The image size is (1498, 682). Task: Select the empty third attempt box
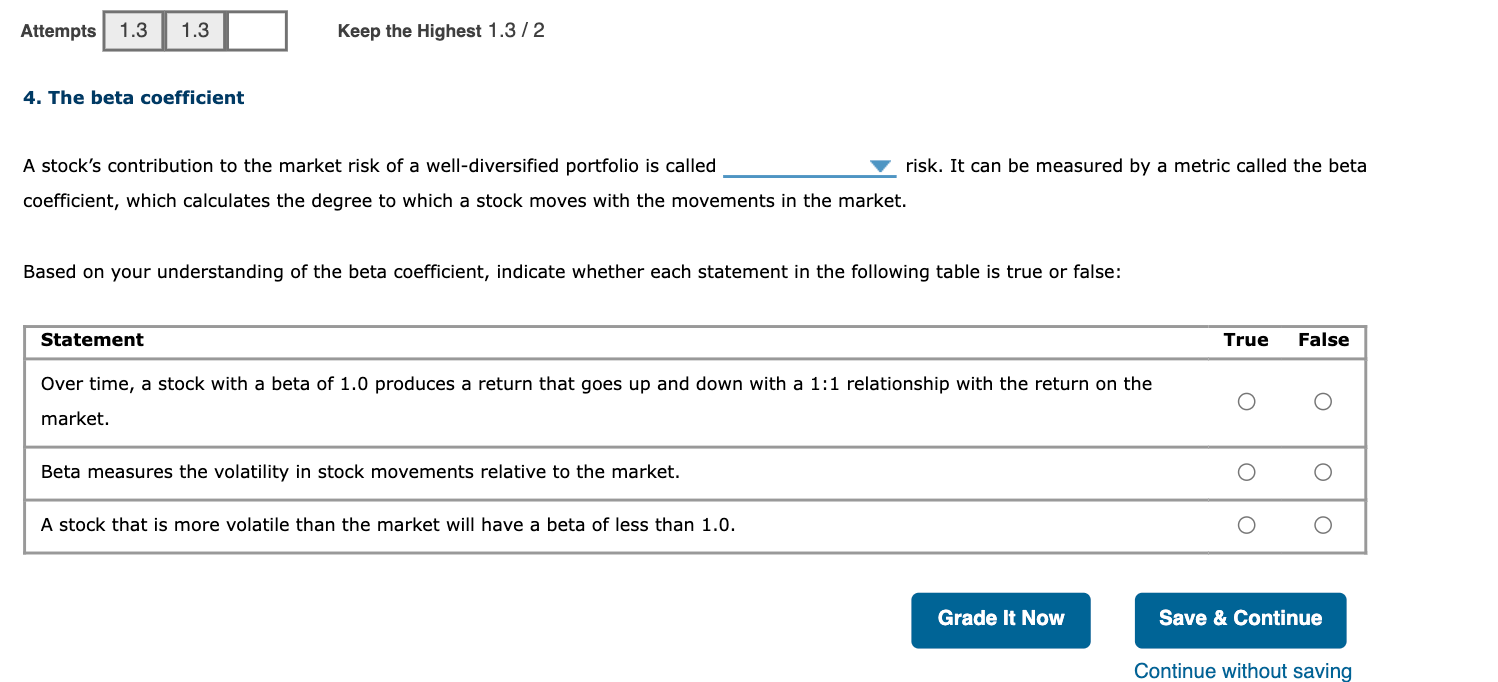tap(257, 31)
